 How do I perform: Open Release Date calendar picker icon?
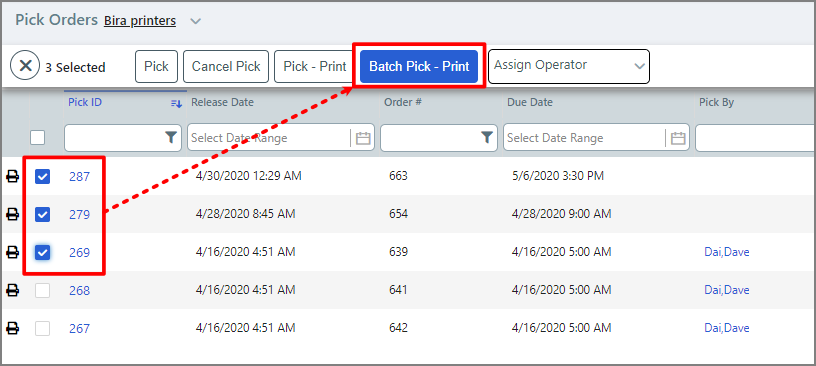(363, 138)
